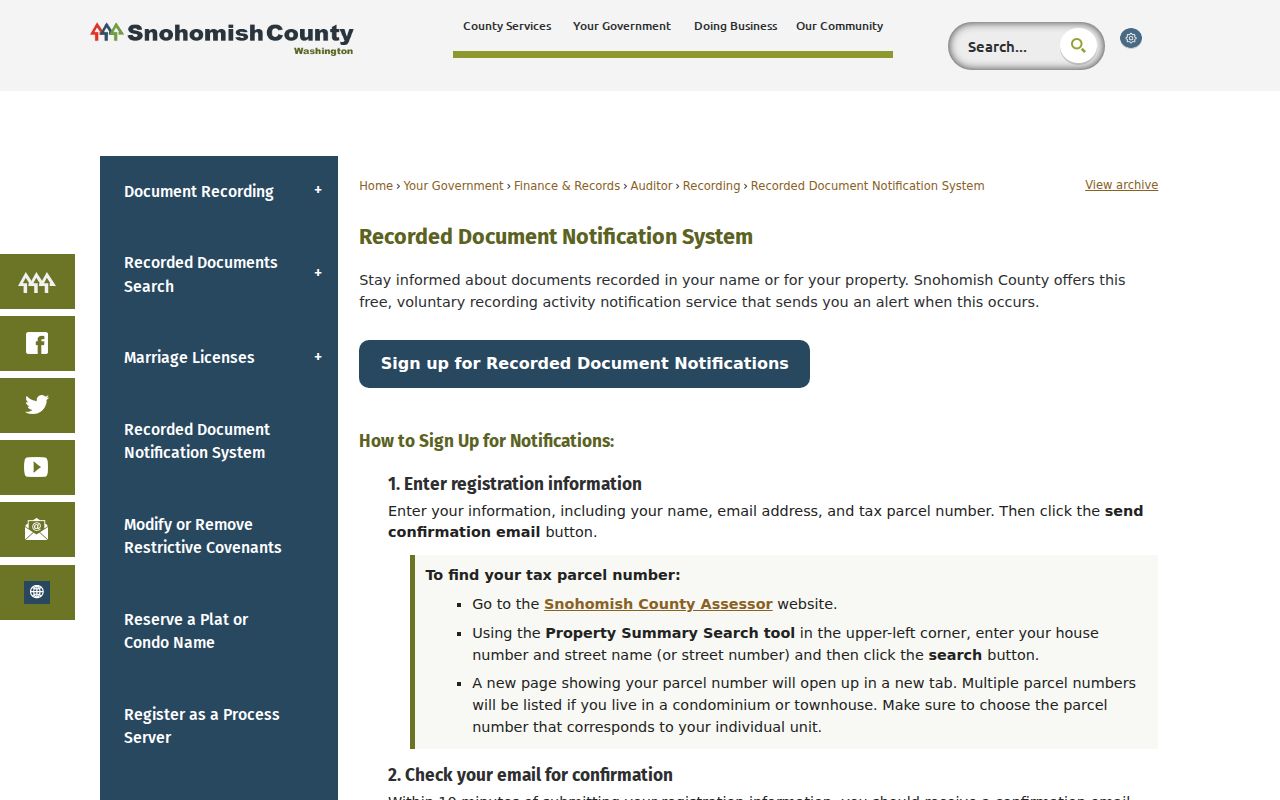Open the YouTube sidebar icon
1280x800 pixels.
(37, 467)
